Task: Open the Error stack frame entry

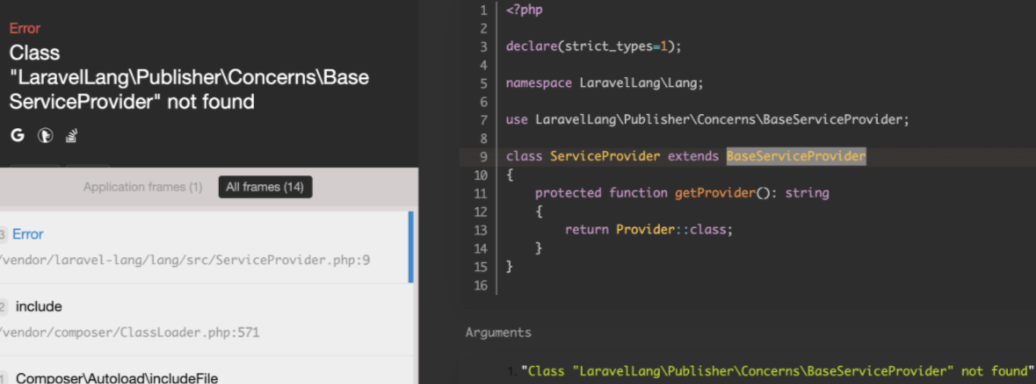Action: [205, 247]
